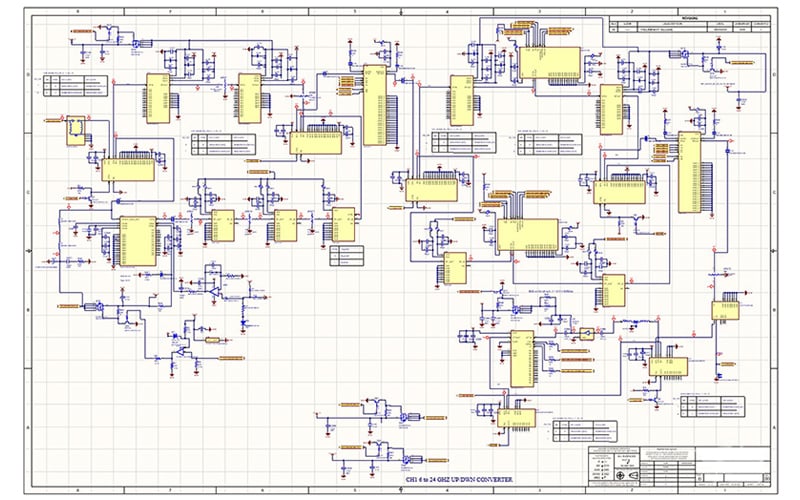Select the circular transistor symbol in the top-left circuit
Image resolution: width=800 pixels, height=500 pixels.
pyautogui.click(x=136, y=44)
